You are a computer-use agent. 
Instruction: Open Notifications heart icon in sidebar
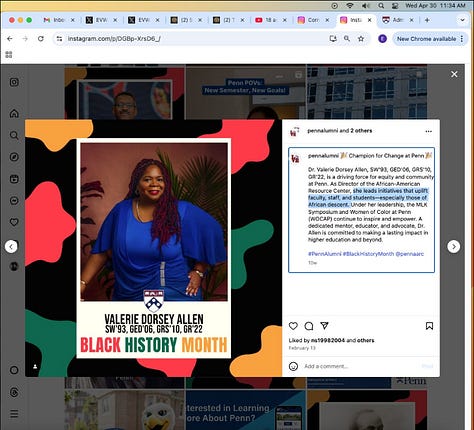pyautogui.click(x=14, y=222)
